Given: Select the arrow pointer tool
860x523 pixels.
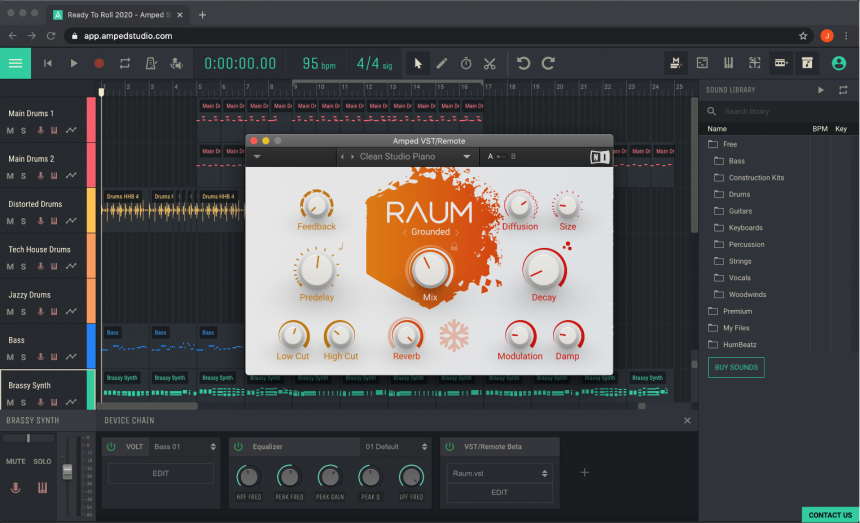Looking at the screenshot, I should coord(418,64).
